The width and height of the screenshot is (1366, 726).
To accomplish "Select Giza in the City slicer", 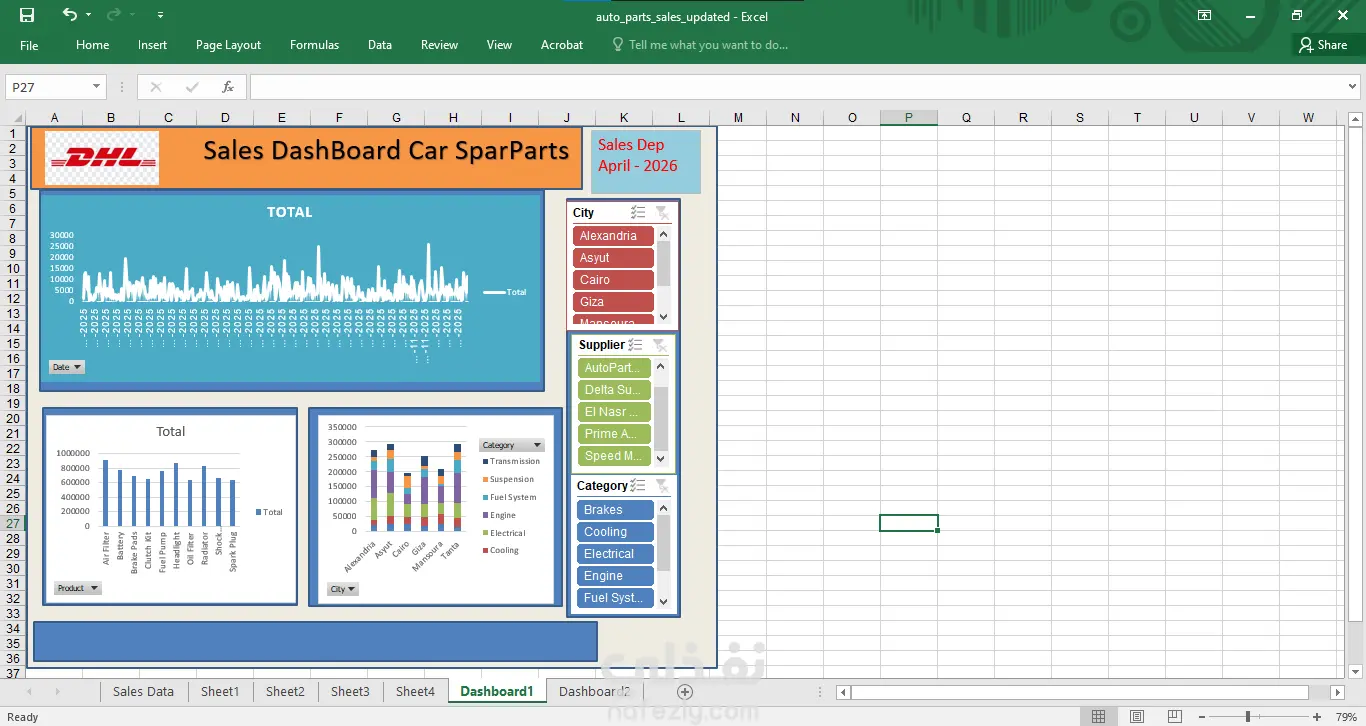I will 613,302.
